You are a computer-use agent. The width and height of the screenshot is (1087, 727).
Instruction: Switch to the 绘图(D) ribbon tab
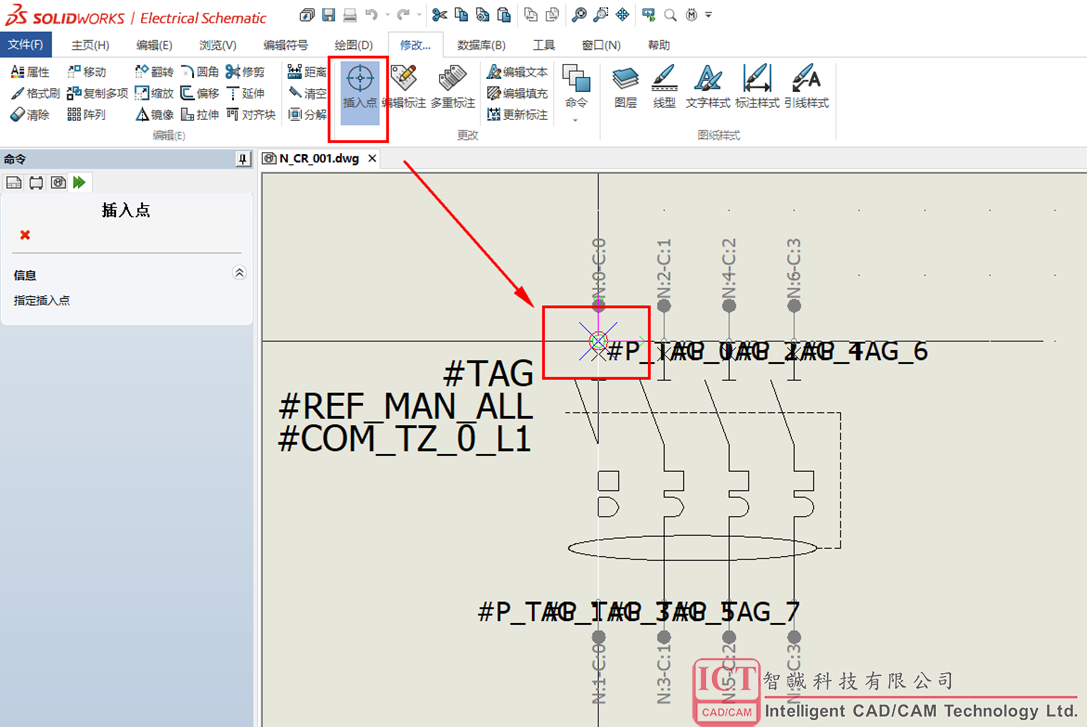tap(354, 45)
